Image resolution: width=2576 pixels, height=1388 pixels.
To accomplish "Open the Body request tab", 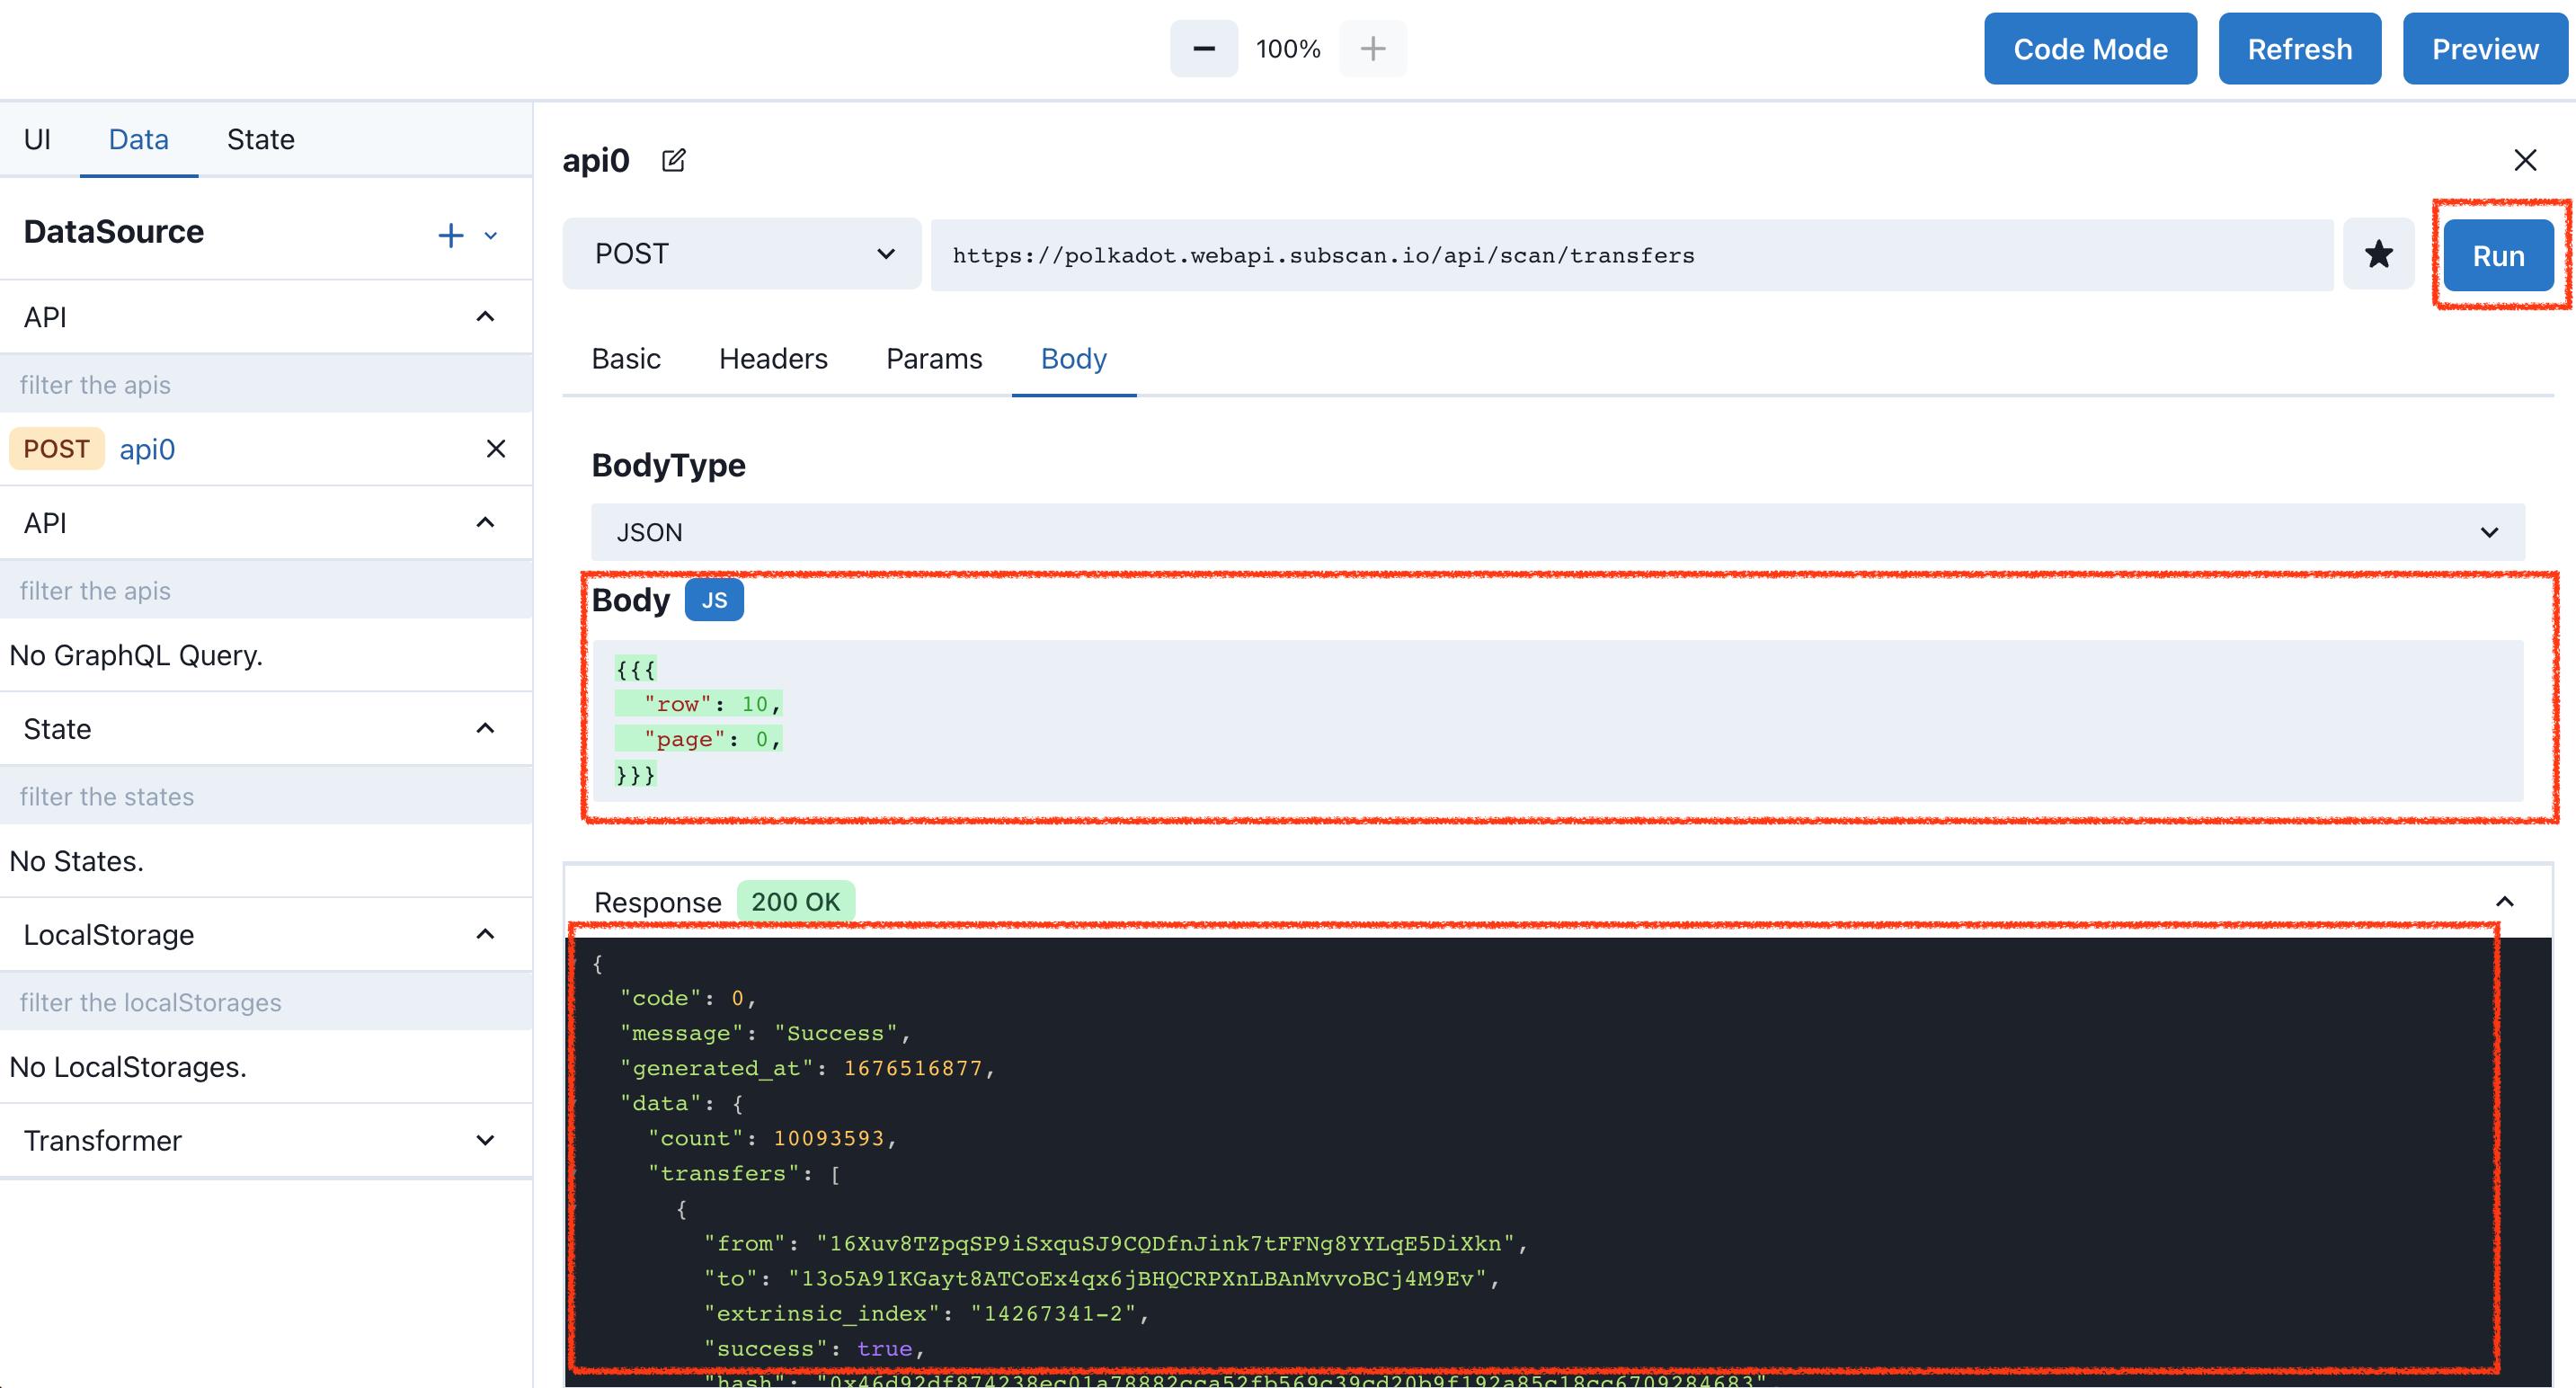I will click(1074, 359).
